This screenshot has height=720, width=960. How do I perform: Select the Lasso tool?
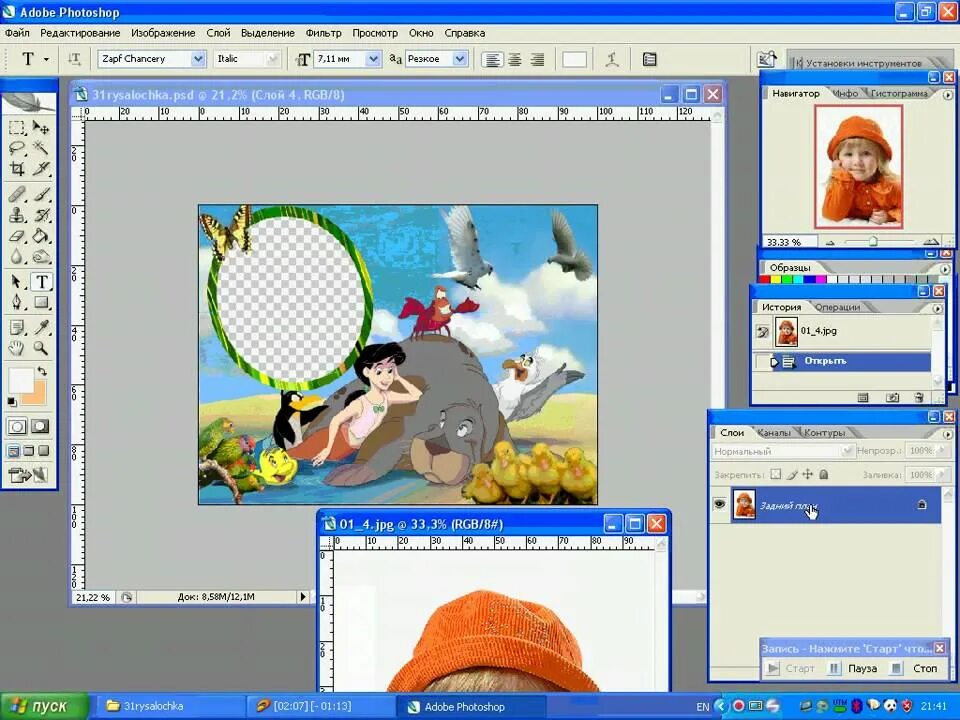pos(17,148)
